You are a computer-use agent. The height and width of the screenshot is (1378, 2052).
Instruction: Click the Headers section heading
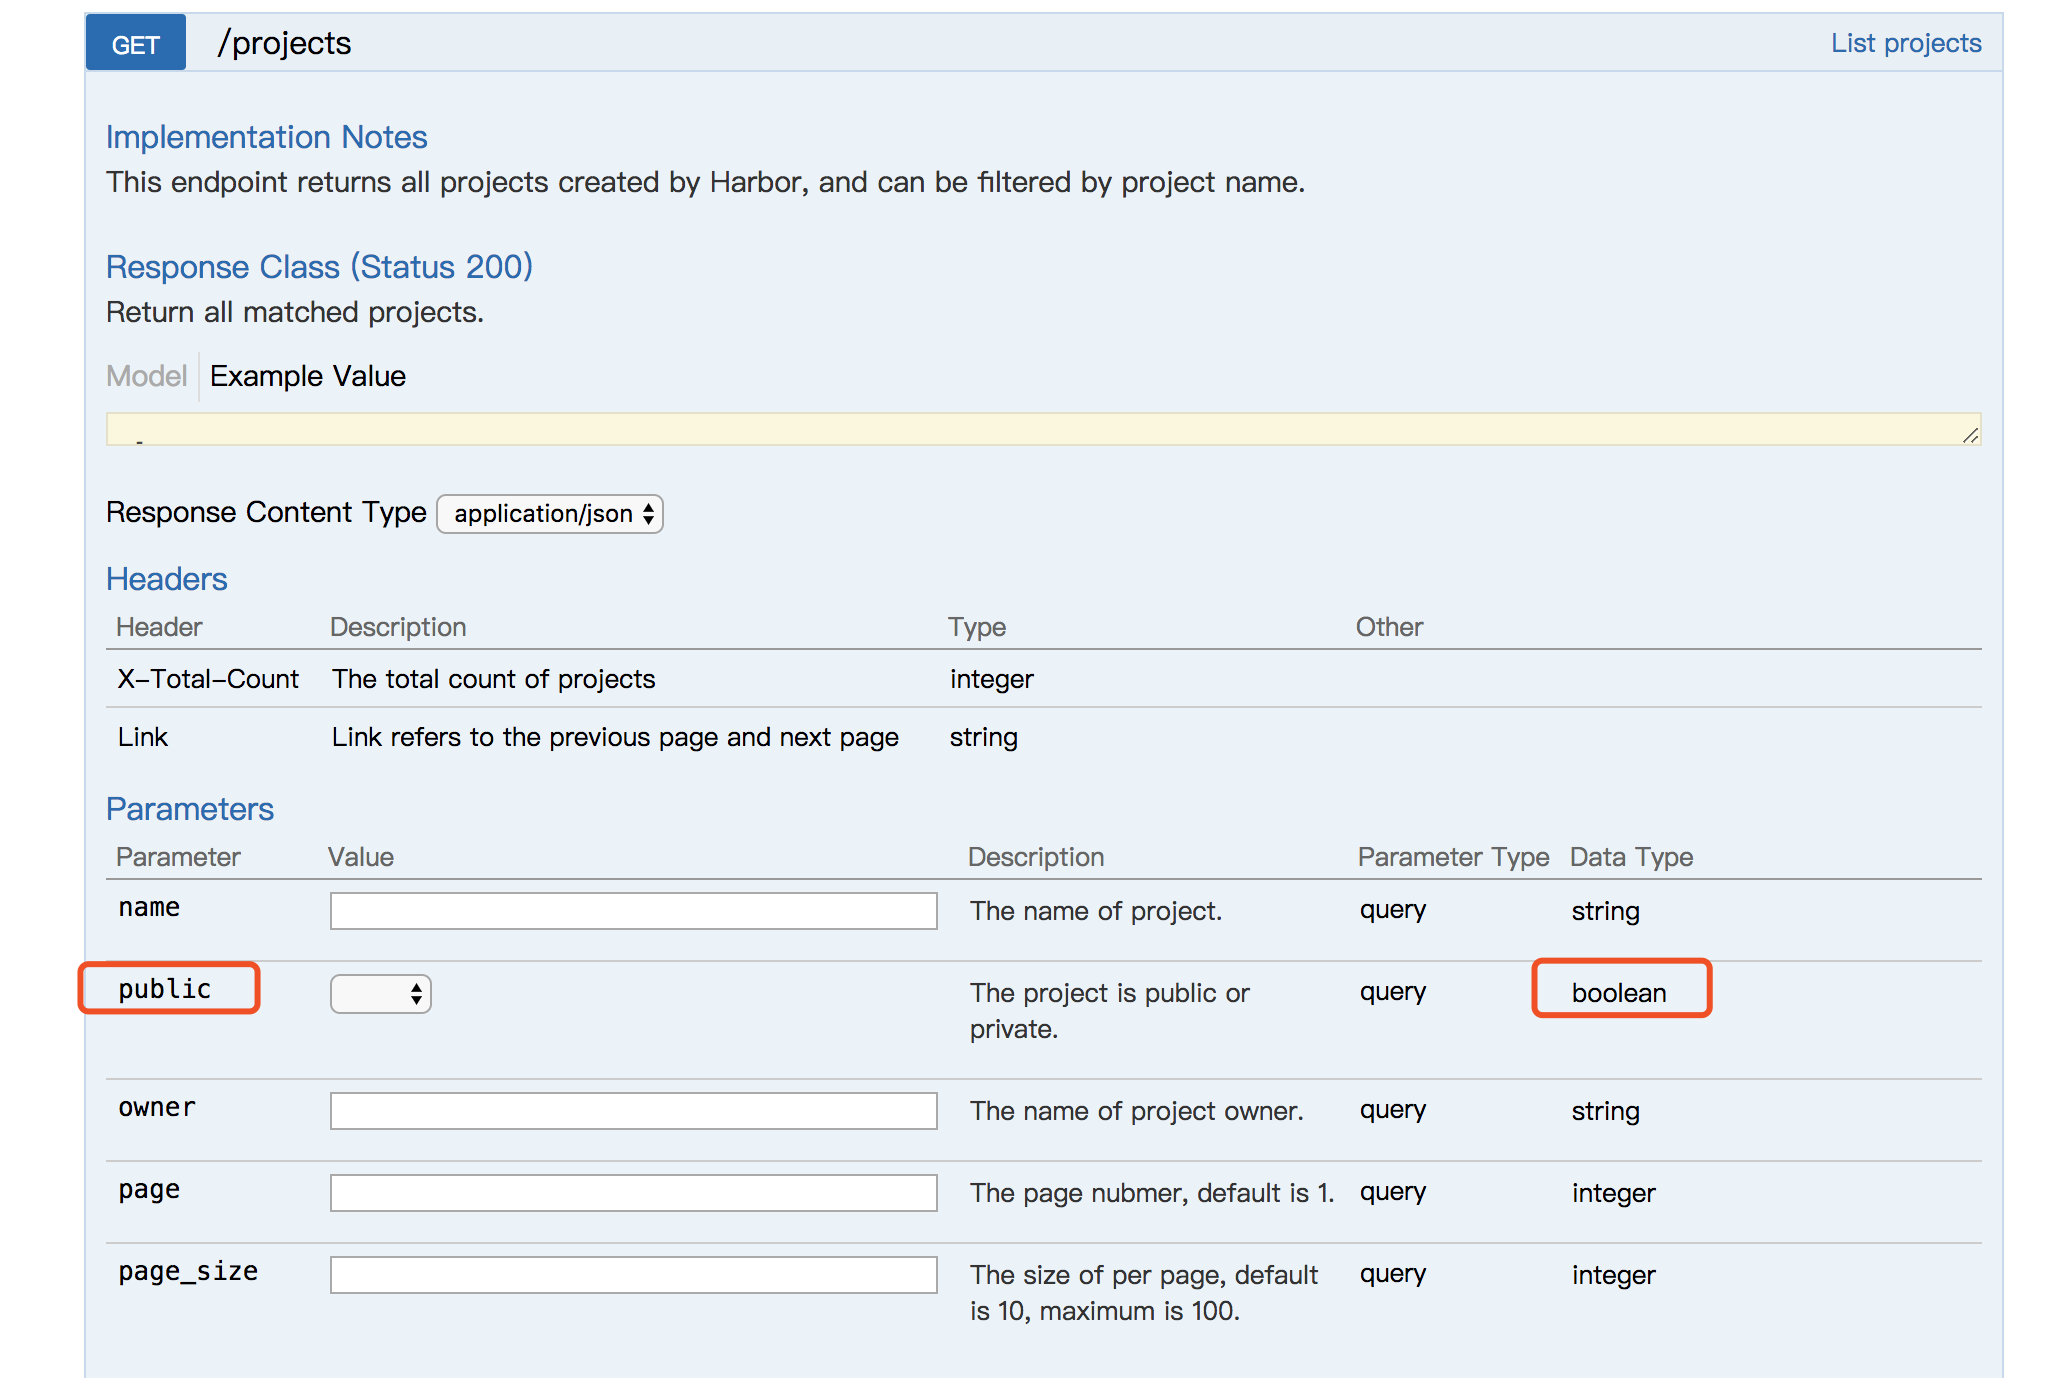tap(167, 579)
